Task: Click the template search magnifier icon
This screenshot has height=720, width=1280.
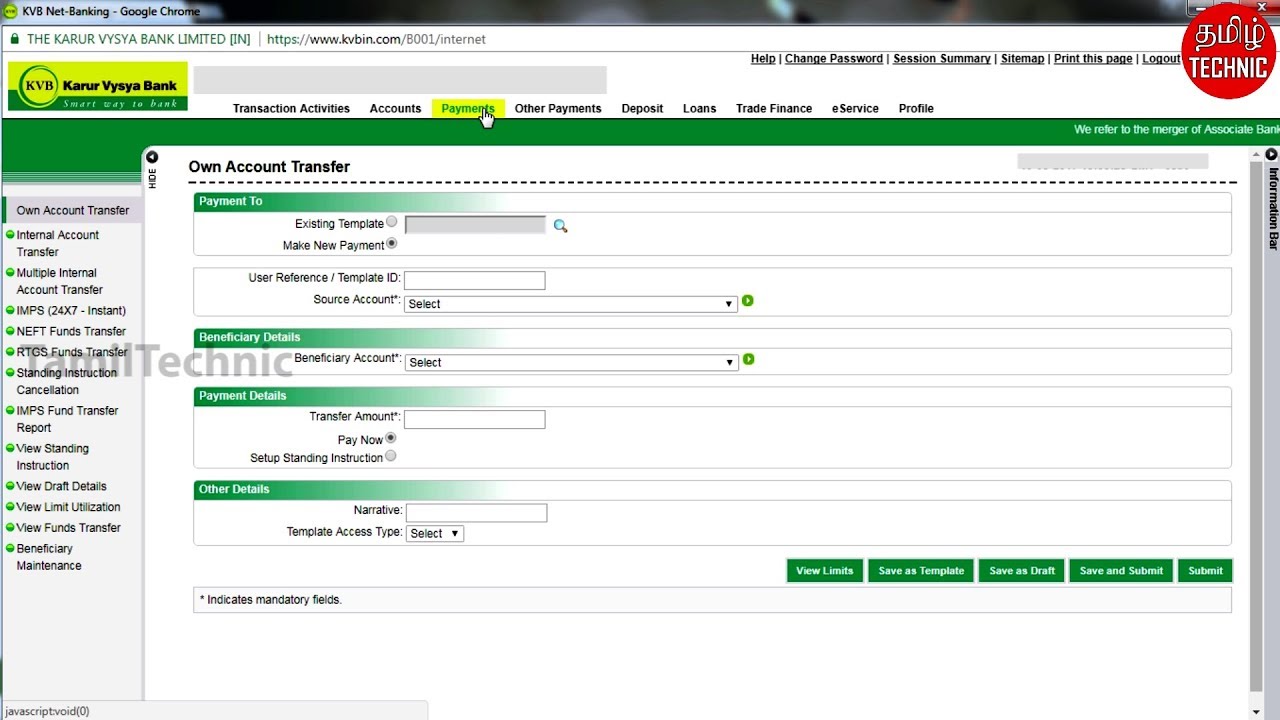Action: pos(560,227)
